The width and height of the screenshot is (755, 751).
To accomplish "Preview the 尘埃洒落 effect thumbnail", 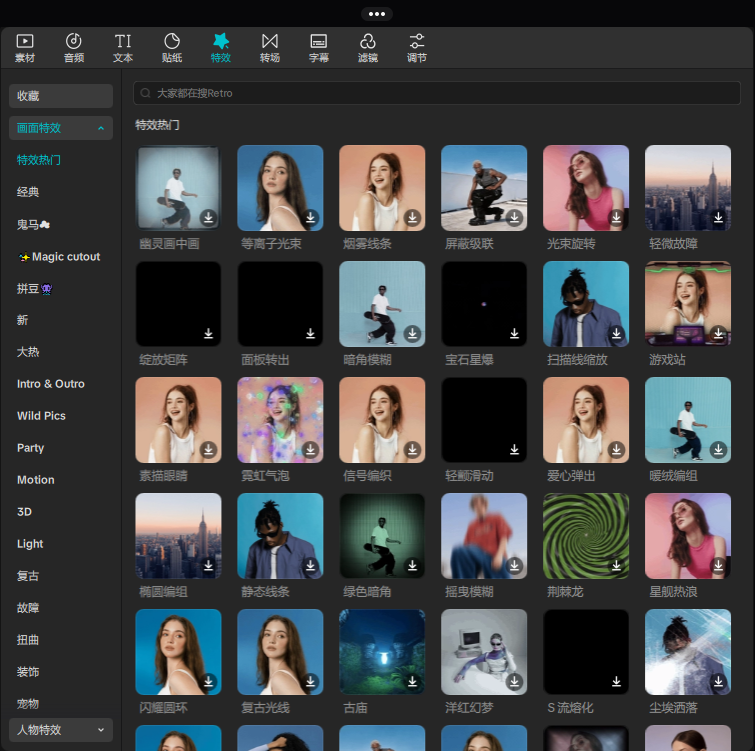I will [x=688, y=652].
